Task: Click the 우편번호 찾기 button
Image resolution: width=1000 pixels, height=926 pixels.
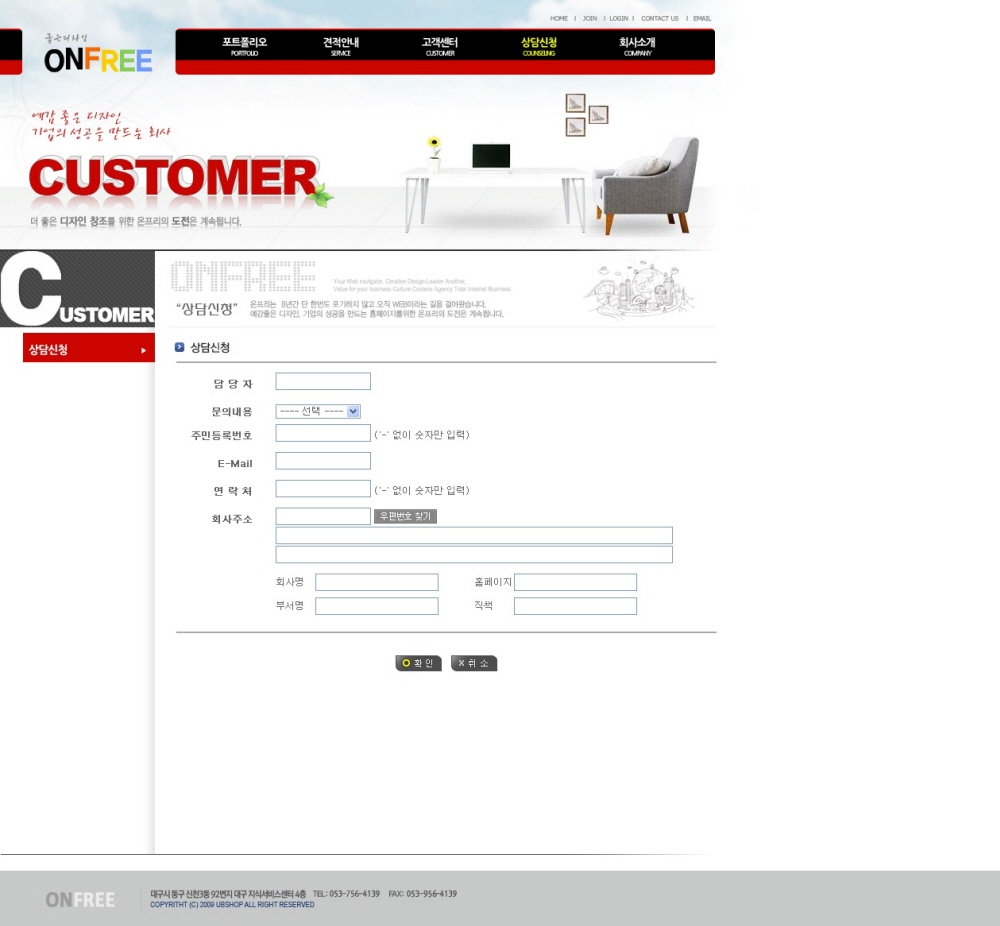Action: click(405, 516)
